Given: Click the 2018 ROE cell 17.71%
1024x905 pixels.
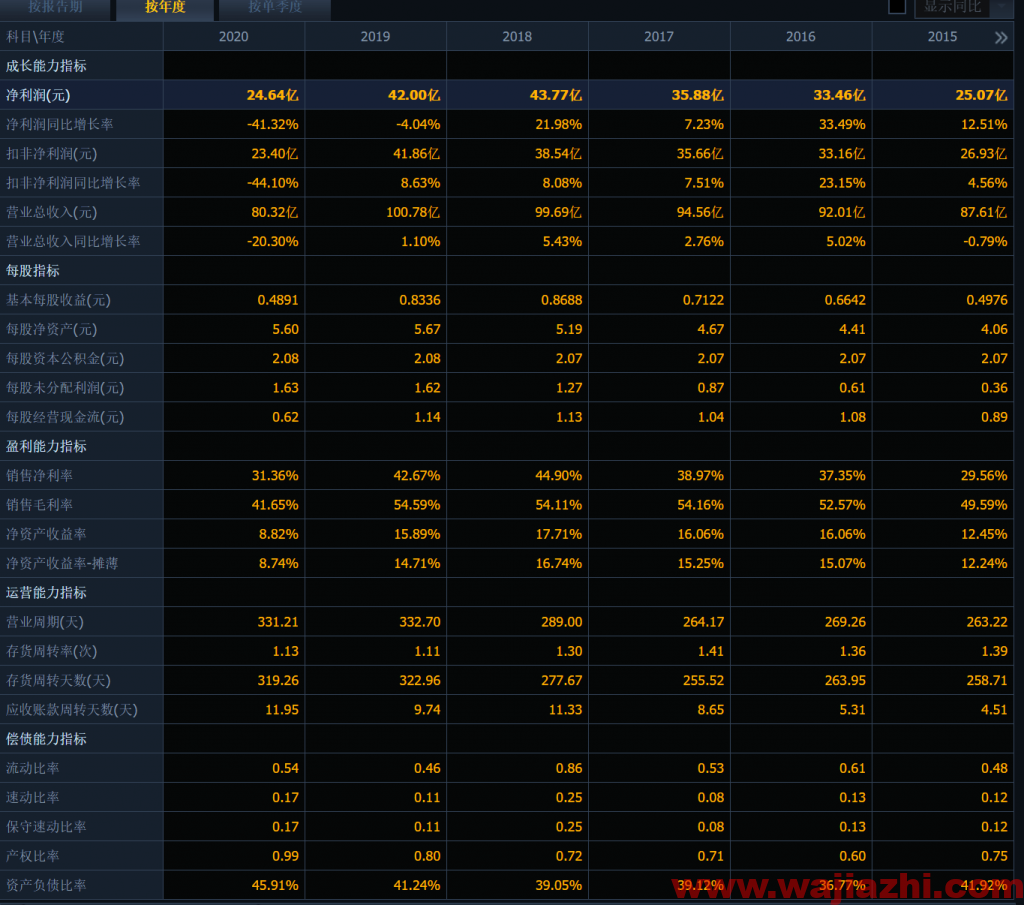Looking at the screenshot, I should (558, 534).
